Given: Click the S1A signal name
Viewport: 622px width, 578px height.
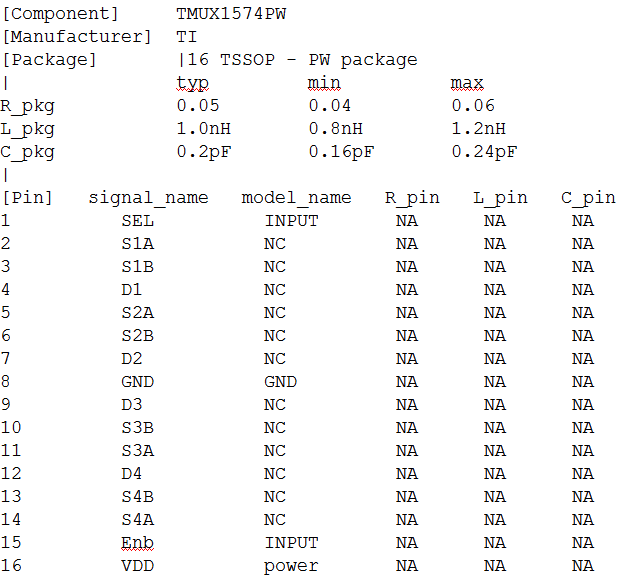Looking at the screenshot, I should click(x=138, y=244).
